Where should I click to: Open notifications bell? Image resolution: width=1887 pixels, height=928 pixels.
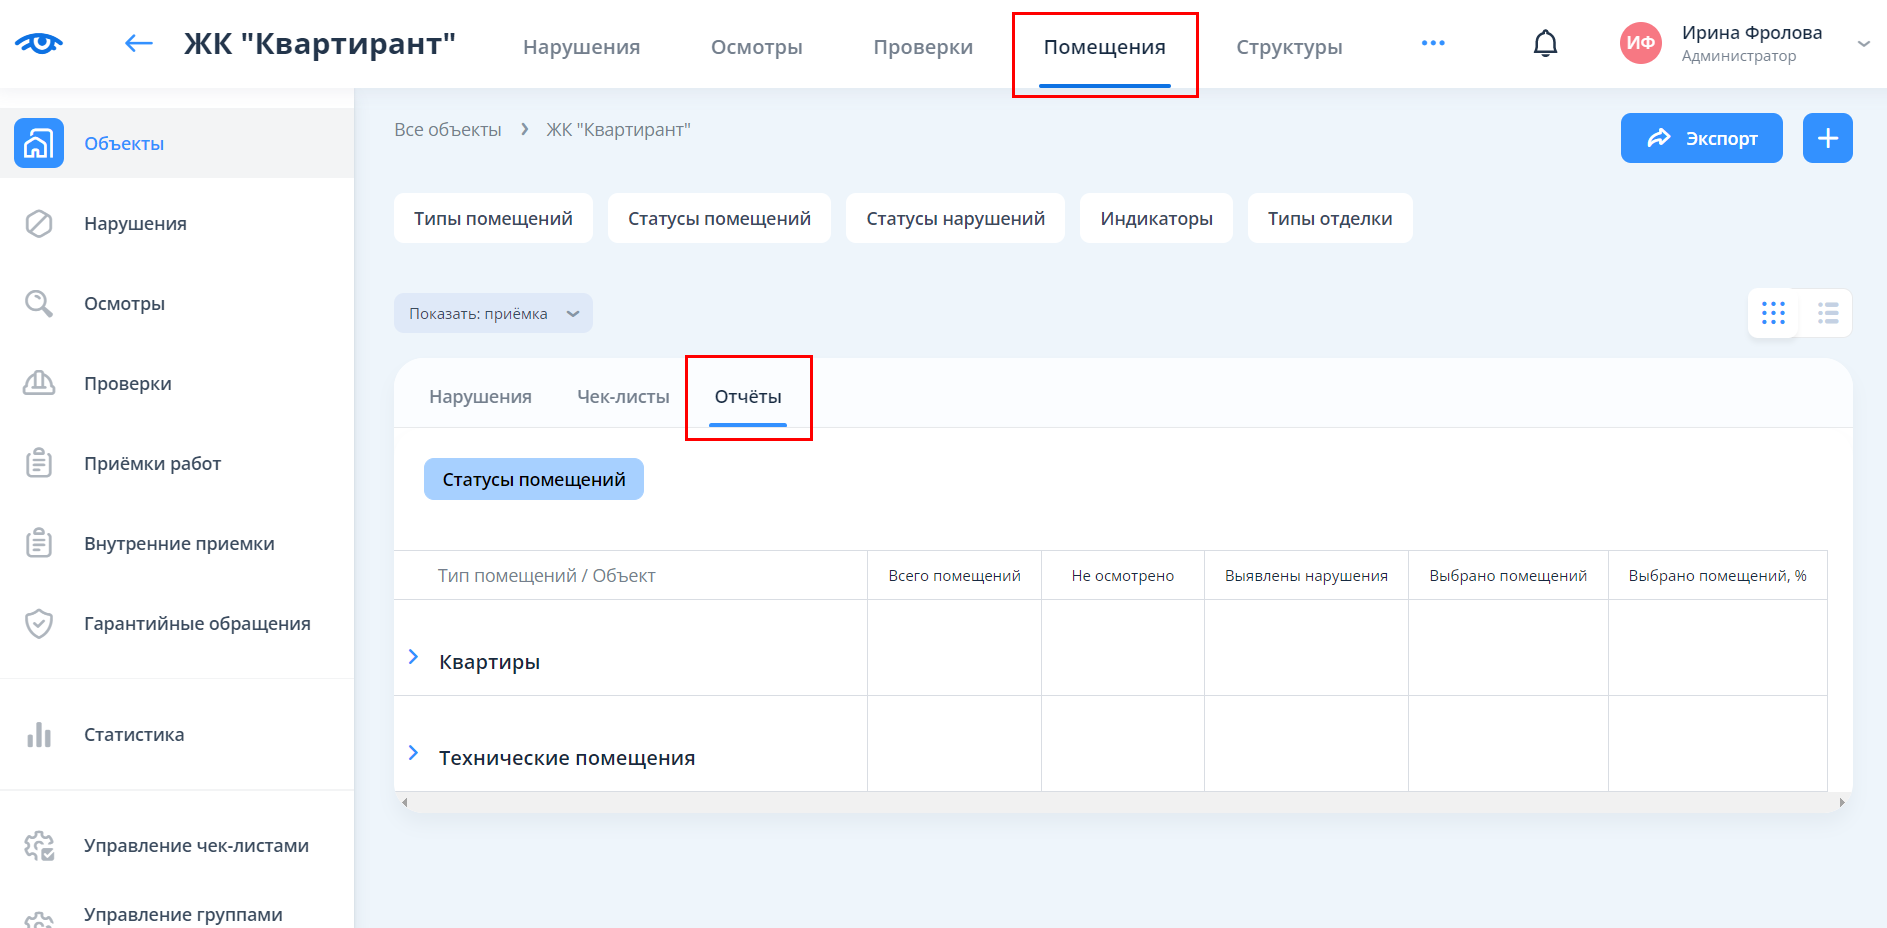click(1545, 44)
